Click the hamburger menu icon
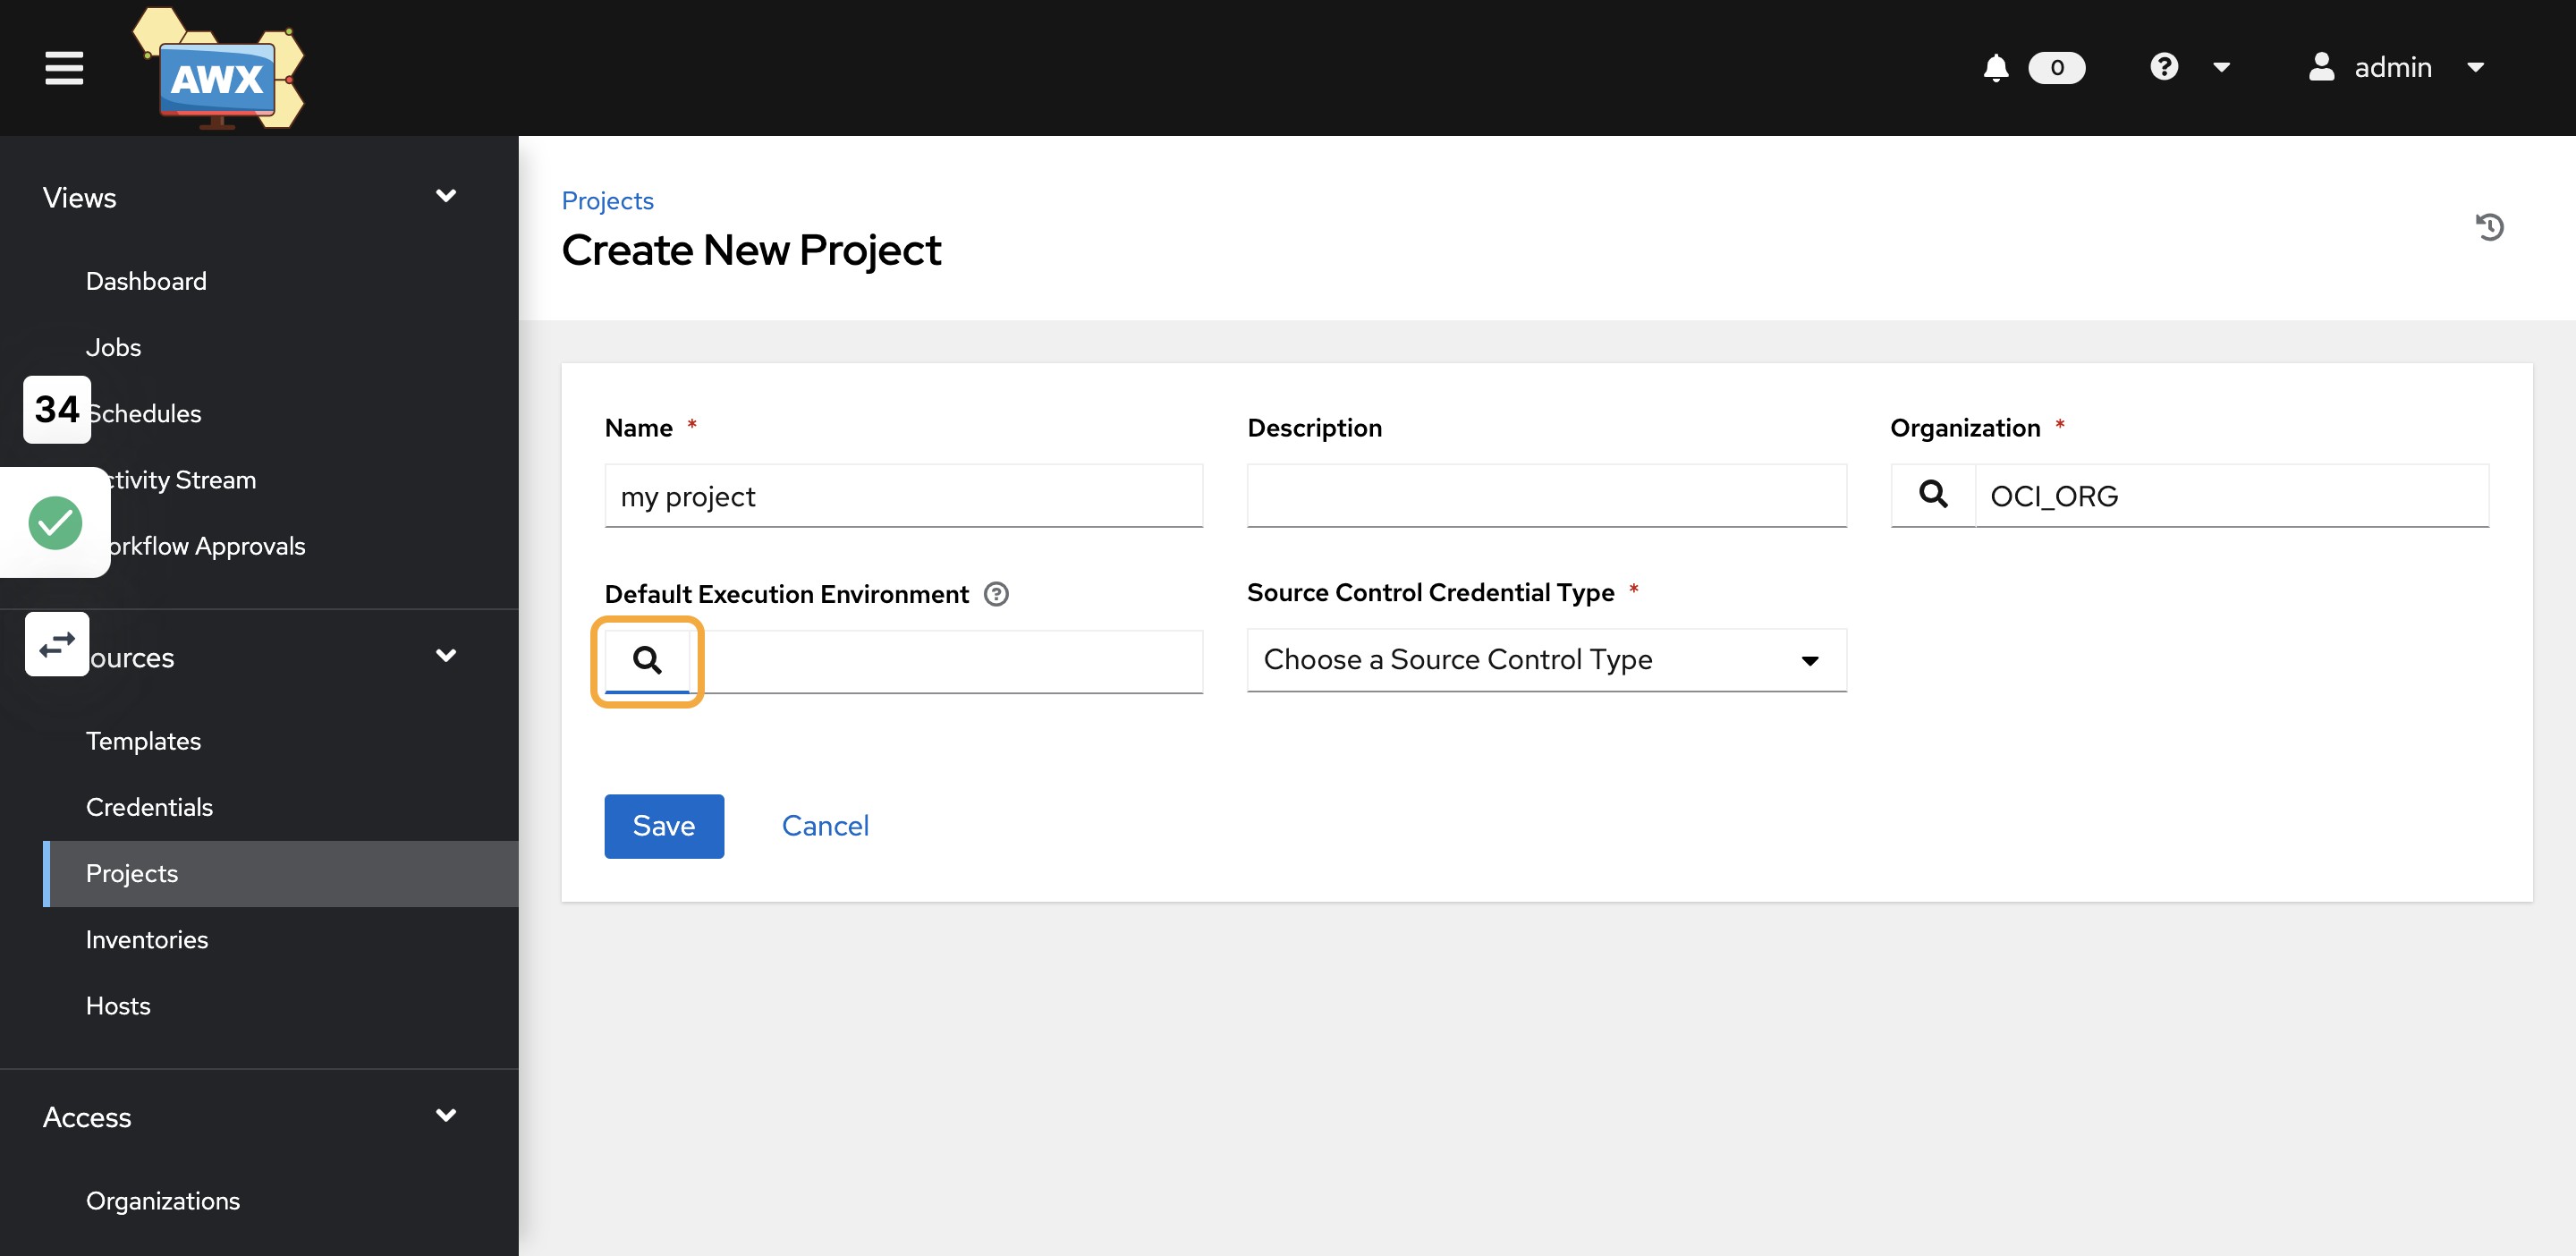2576x1256 pixels. coord(61,67)
